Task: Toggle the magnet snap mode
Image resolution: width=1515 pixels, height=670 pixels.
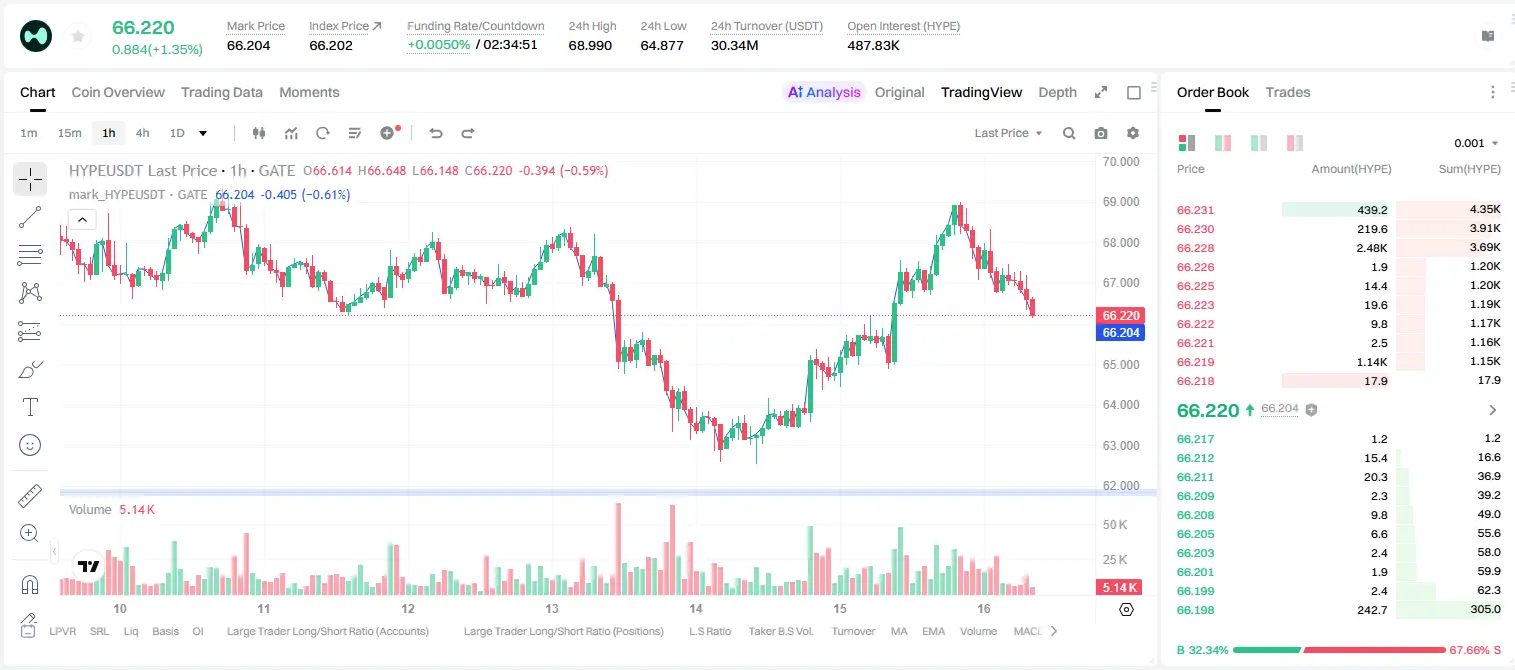Action: point(30,584)
